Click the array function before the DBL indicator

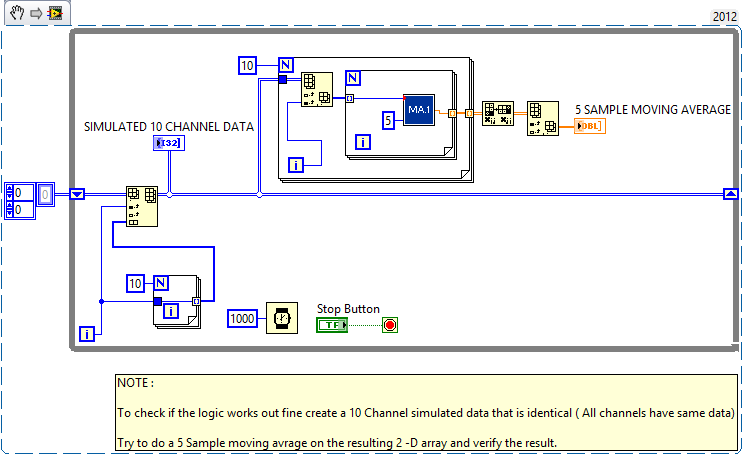543,118
